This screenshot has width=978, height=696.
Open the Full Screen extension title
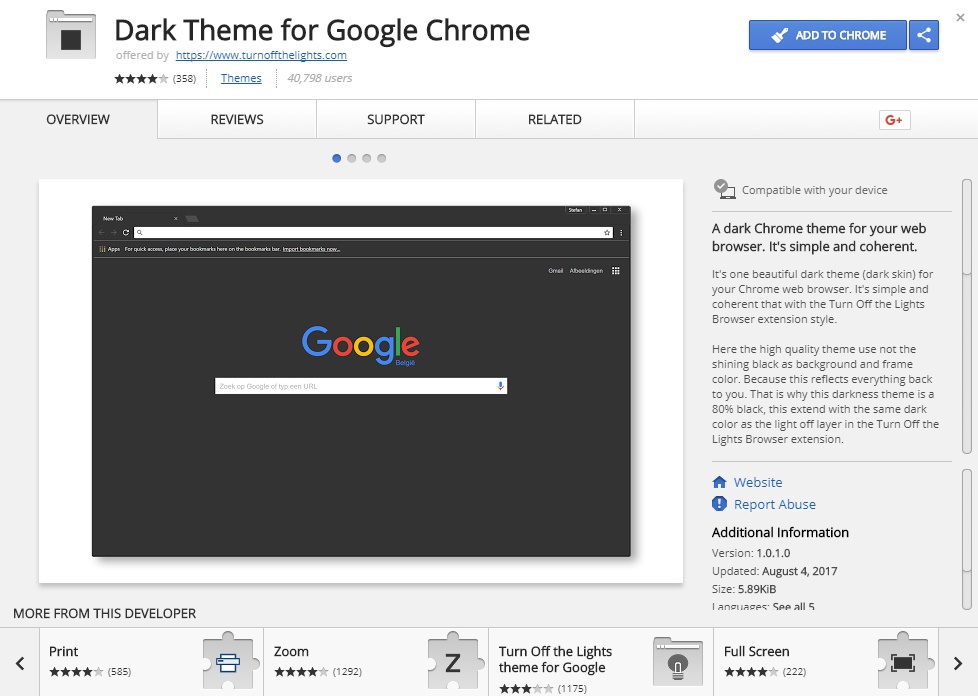(757, 651)
